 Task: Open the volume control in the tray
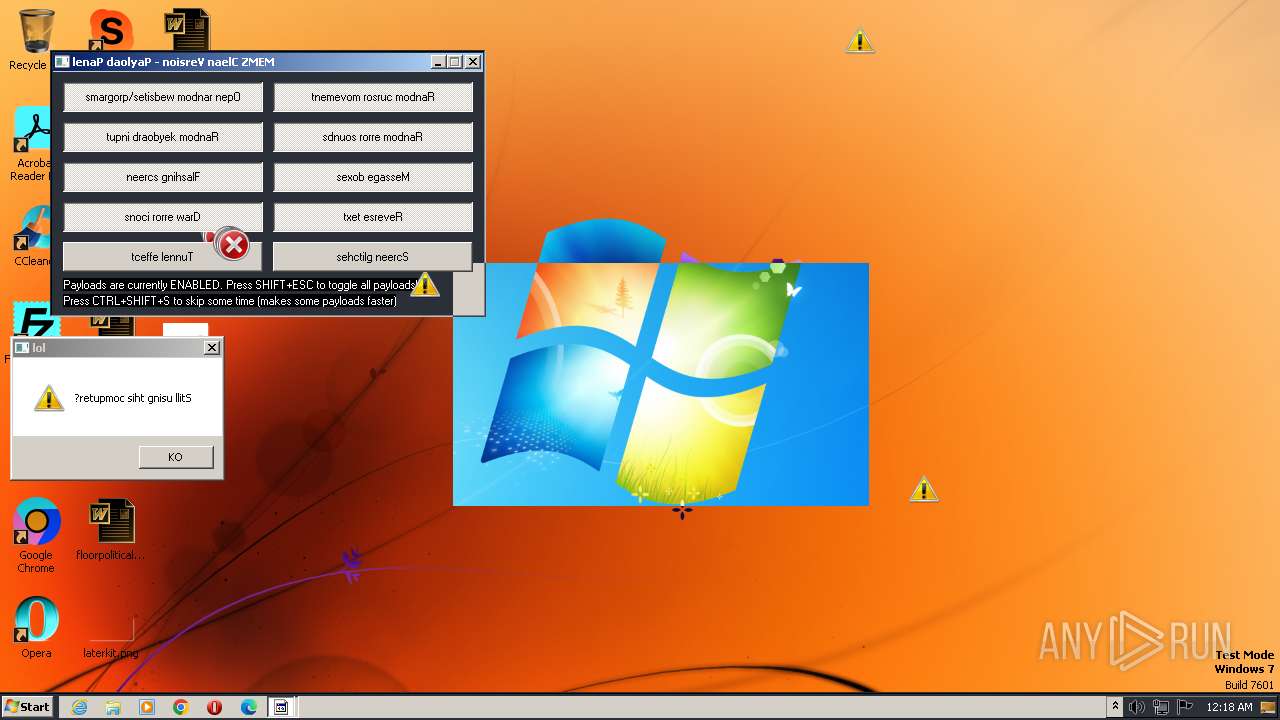pyautogui.click(x=1137, y=707)
